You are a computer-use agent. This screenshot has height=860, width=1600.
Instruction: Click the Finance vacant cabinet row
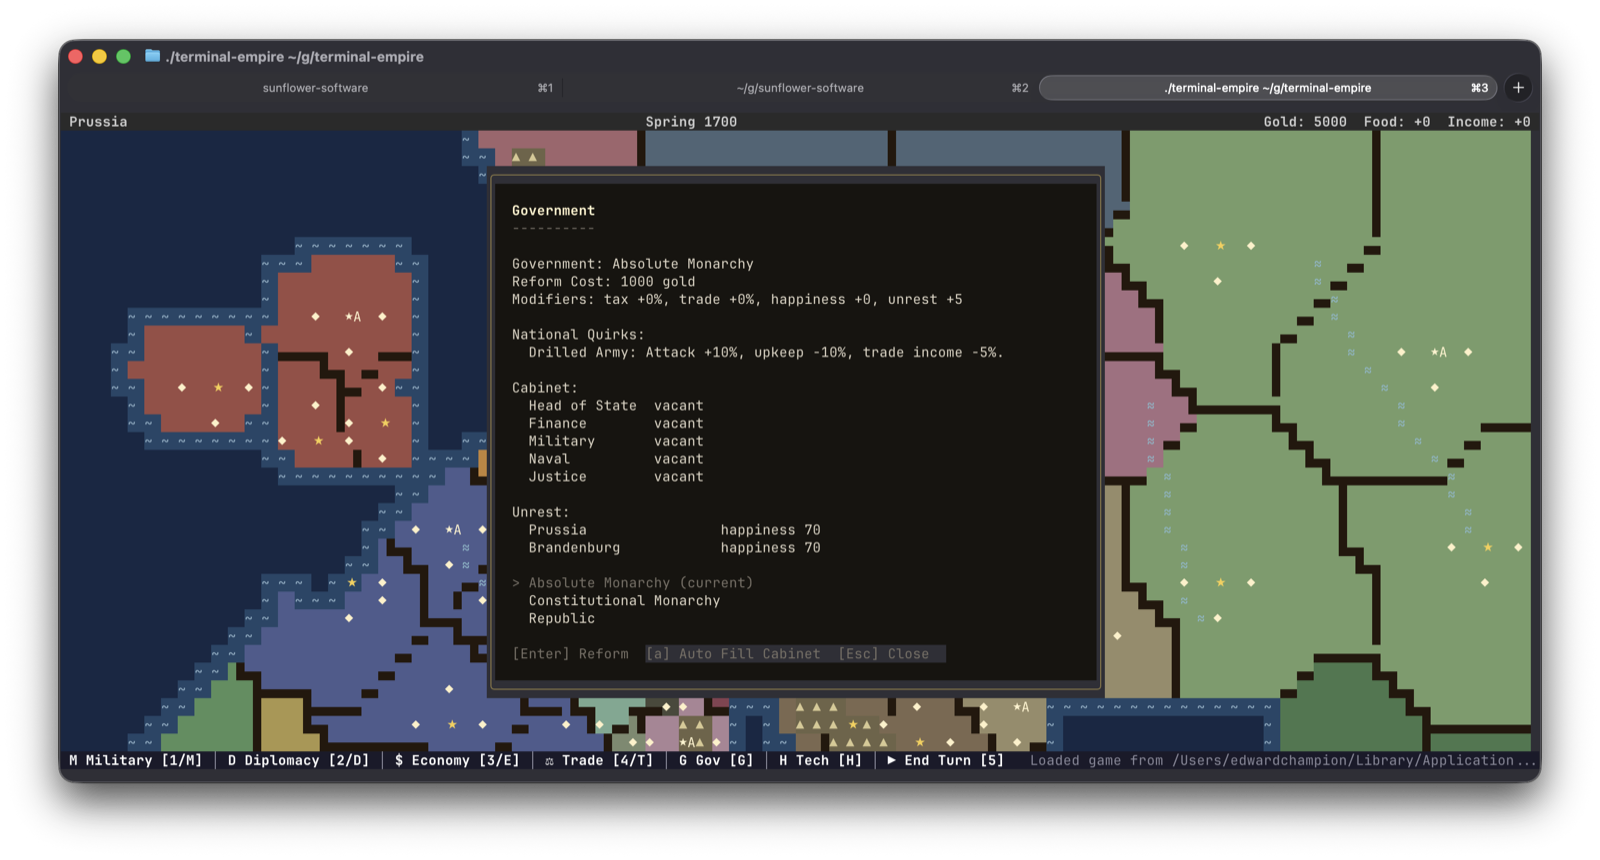coord(616,424)
